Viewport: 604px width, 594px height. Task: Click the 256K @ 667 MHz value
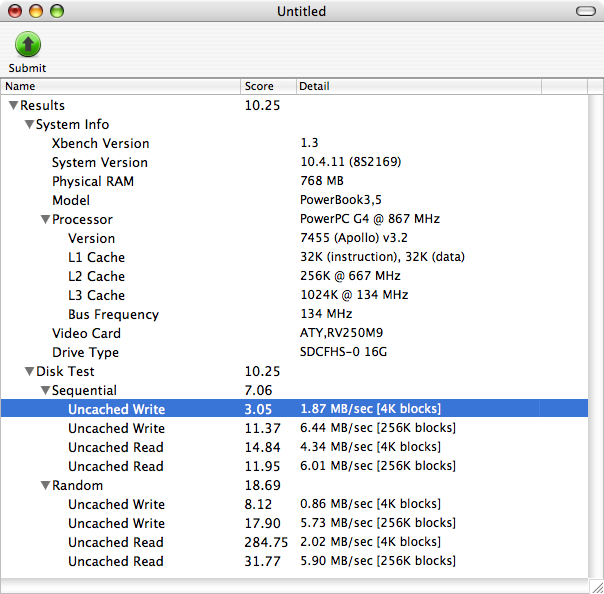pos(350,276)
